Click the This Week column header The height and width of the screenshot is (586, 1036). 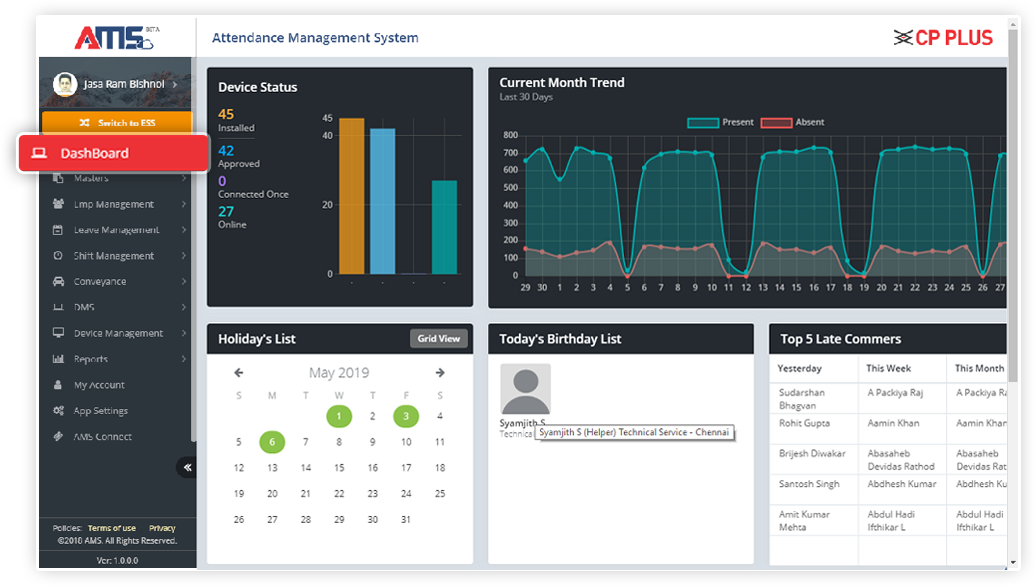tap(889, 368)
